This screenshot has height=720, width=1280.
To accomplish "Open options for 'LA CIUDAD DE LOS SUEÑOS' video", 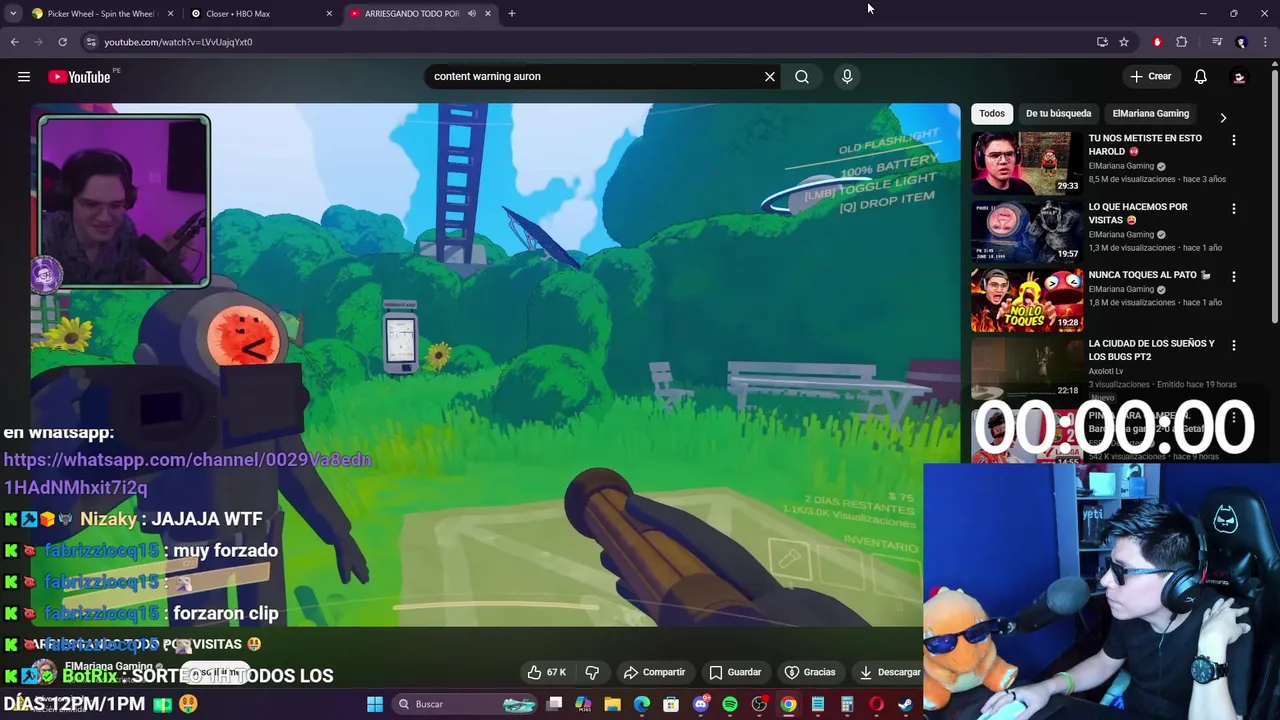I will pyautogui.click(x=1233, y=345).
